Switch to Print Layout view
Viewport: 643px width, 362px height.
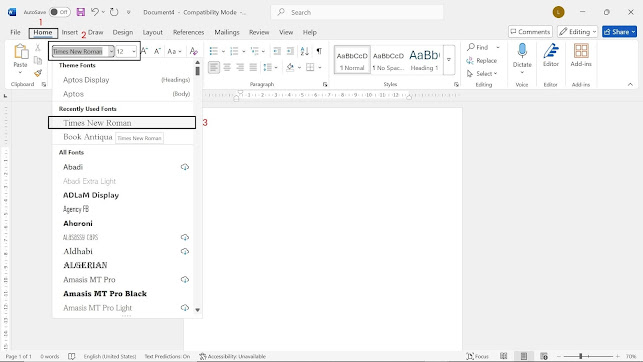tap(524, 356)
